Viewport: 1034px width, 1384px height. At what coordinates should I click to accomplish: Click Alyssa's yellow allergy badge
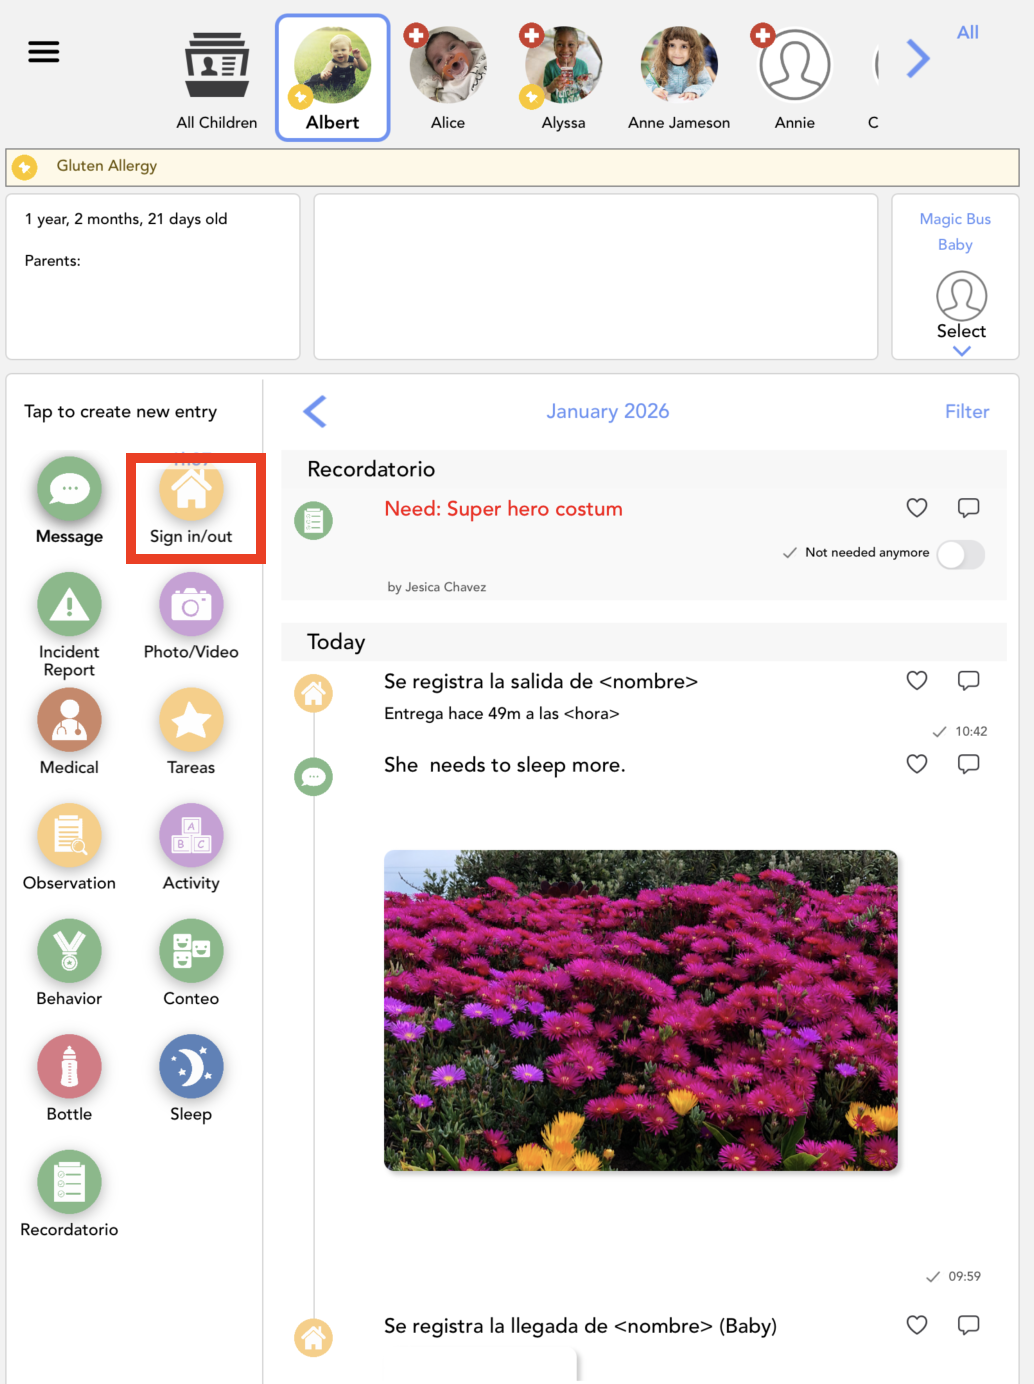coord(531,97)
